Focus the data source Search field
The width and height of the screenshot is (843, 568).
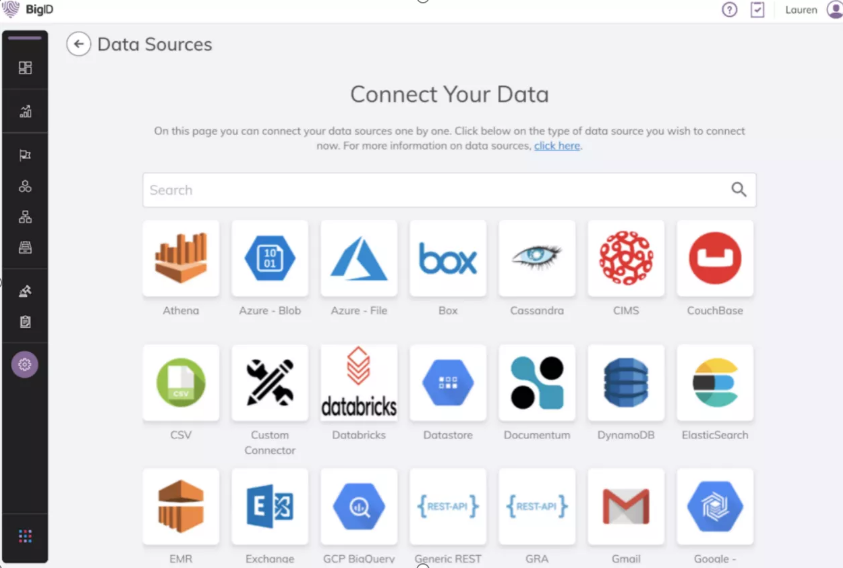pos(449,190)
